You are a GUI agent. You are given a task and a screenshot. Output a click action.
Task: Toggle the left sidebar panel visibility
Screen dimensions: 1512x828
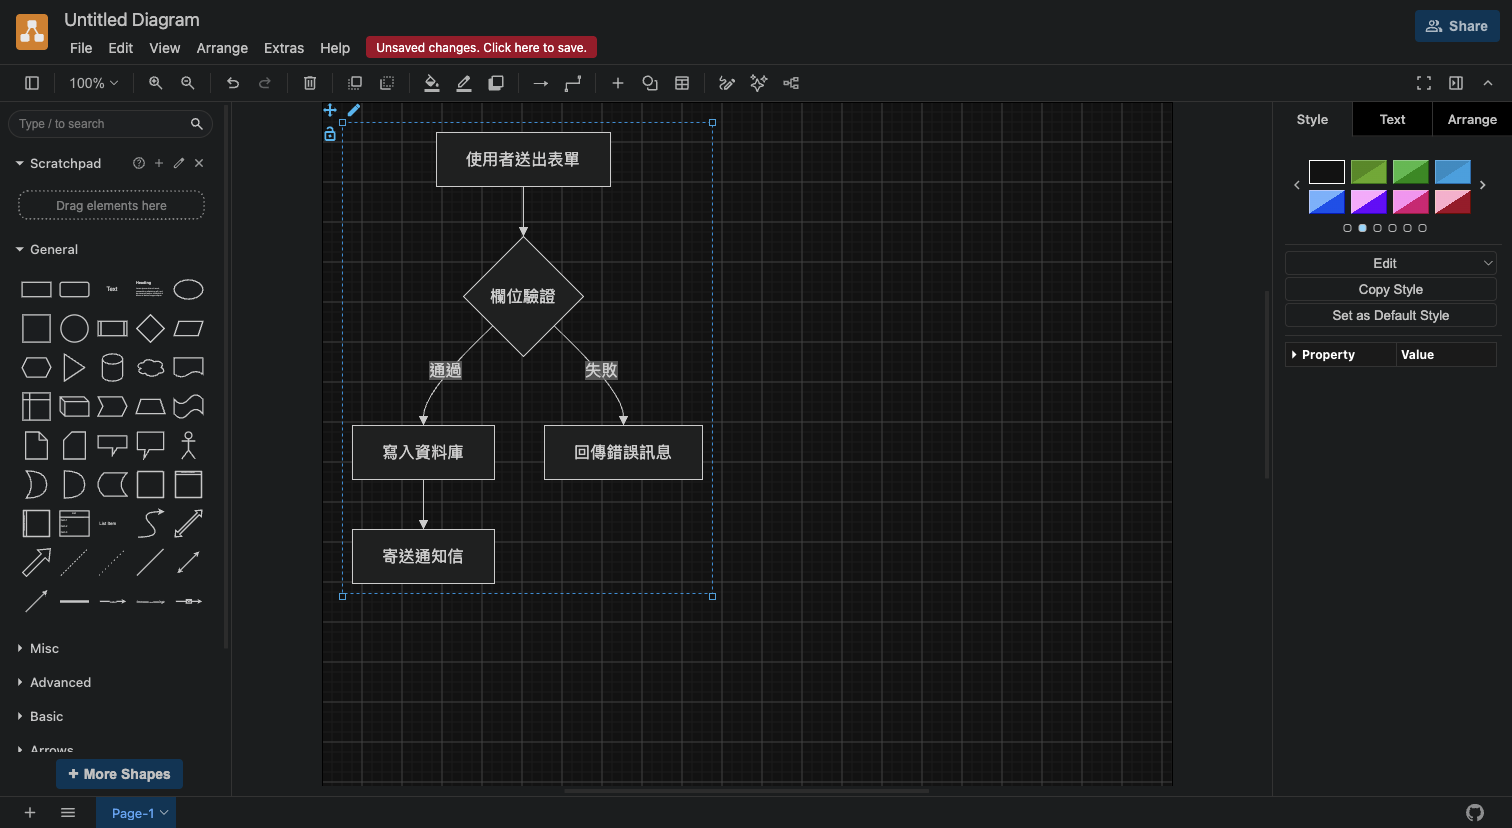32,83
